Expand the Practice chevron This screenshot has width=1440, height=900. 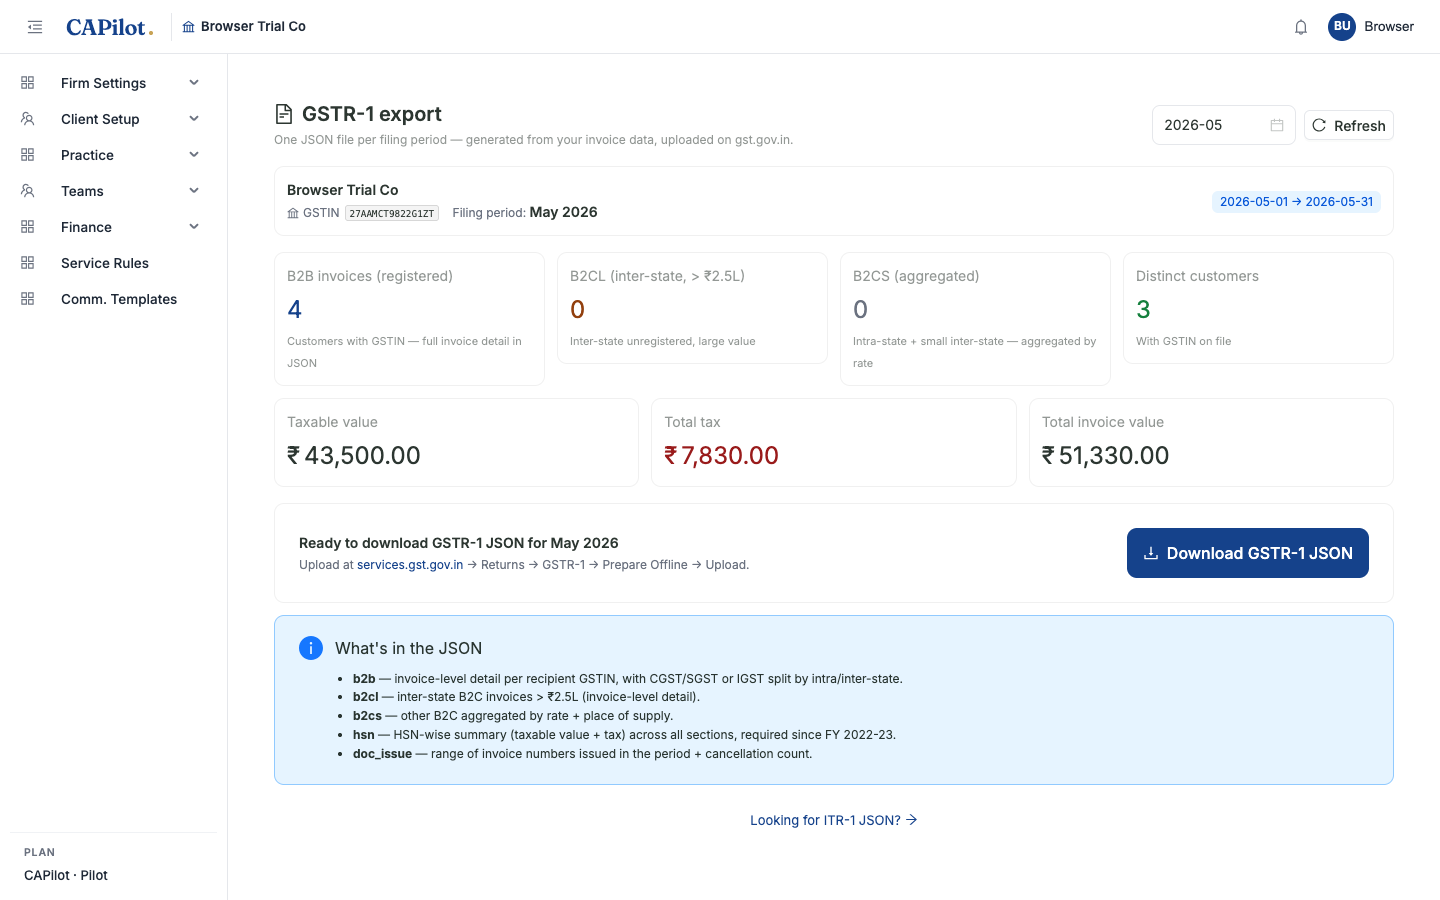(194, 155)
